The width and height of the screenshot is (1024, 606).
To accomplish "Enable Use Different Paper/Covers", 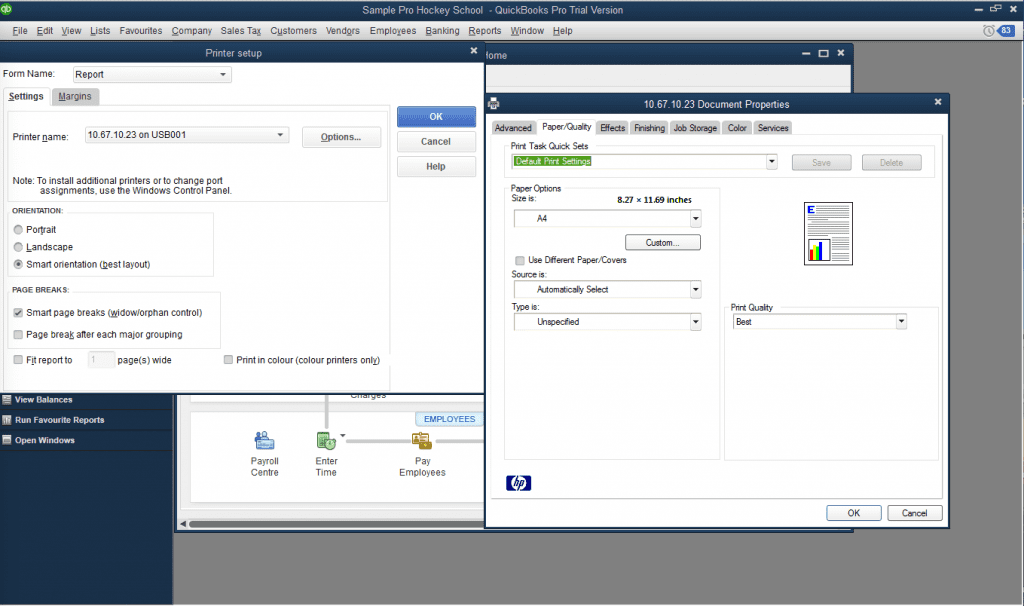I will tap(520, 260).
